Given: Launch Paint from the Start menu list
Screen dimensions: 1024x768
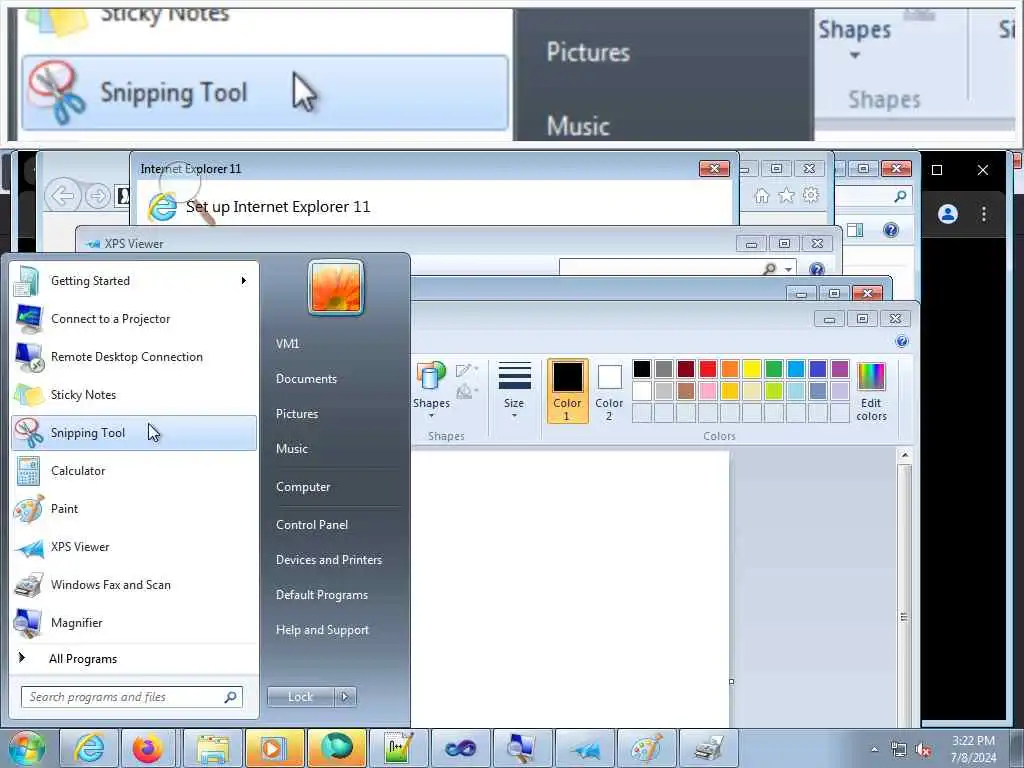Looking at the screenshot, I should point(134,509).
